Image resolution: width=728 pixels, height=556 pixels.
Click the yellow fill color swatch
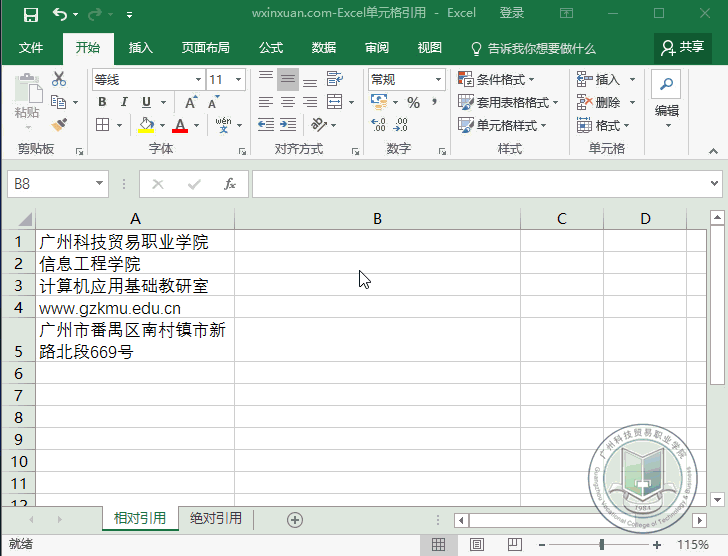[x=146, y=125]
